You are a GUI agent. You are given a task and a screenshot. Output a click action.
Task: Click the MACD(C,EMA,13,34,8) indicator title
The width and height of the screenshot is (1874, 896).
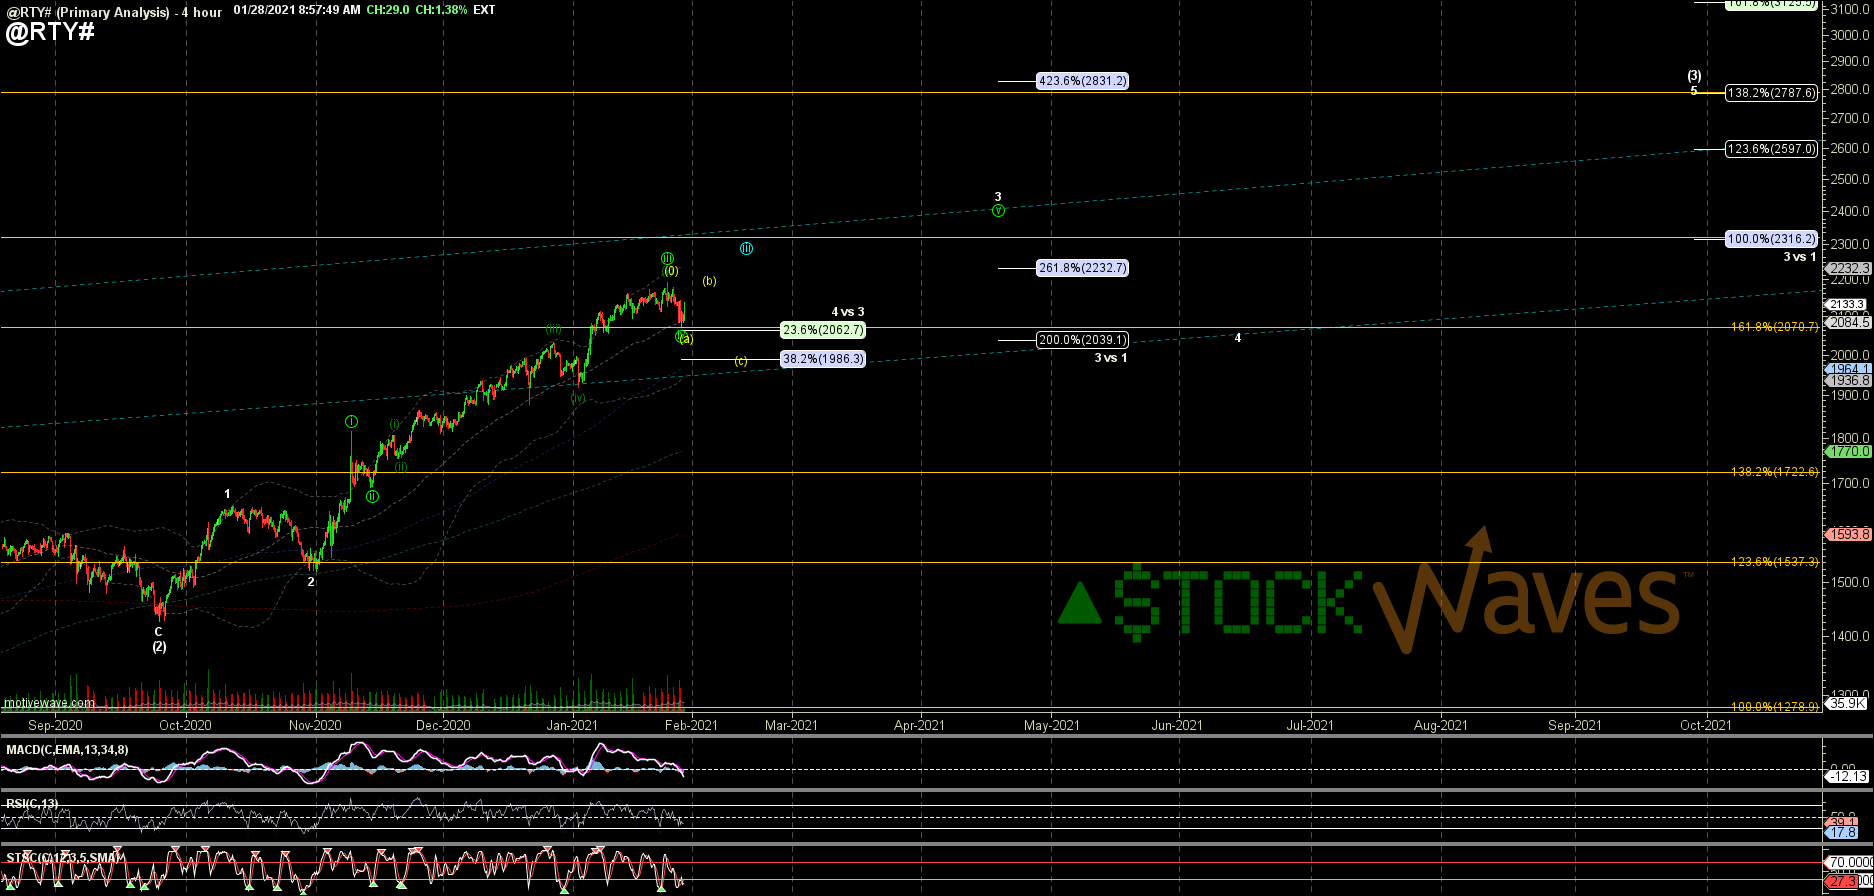(67, 750)
